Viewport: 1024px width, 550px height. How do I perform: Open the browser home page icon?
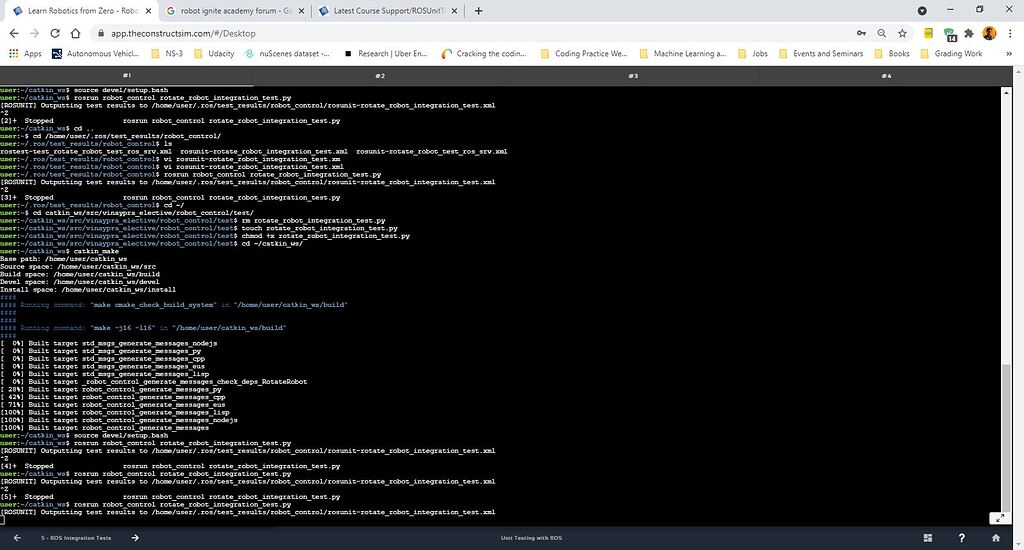coord(76,33)
